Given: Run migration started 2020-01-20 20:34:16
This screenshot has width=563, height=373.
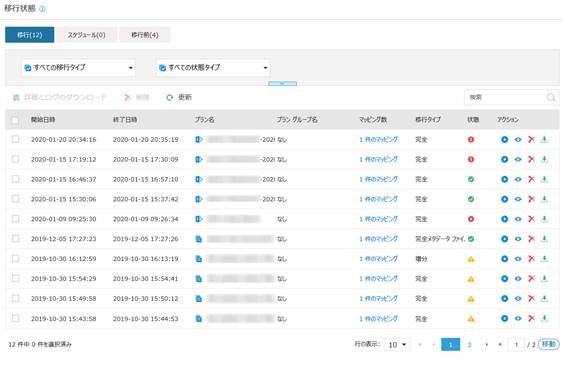Looking at the screenshot, I should click(504, 139).
